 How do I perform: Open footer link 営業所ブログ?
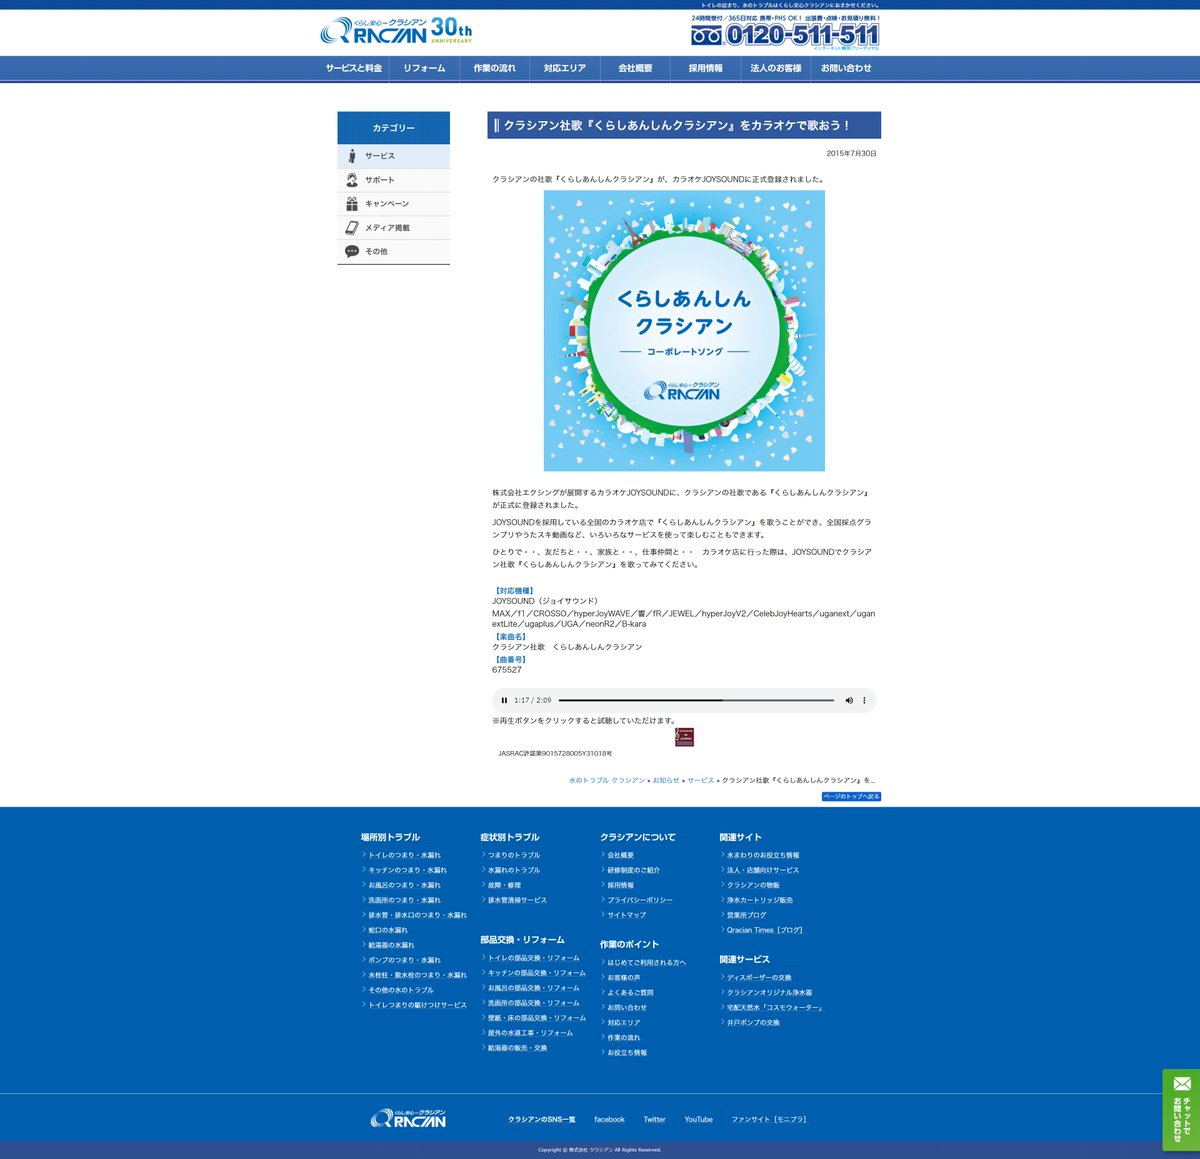click(746, 915)
